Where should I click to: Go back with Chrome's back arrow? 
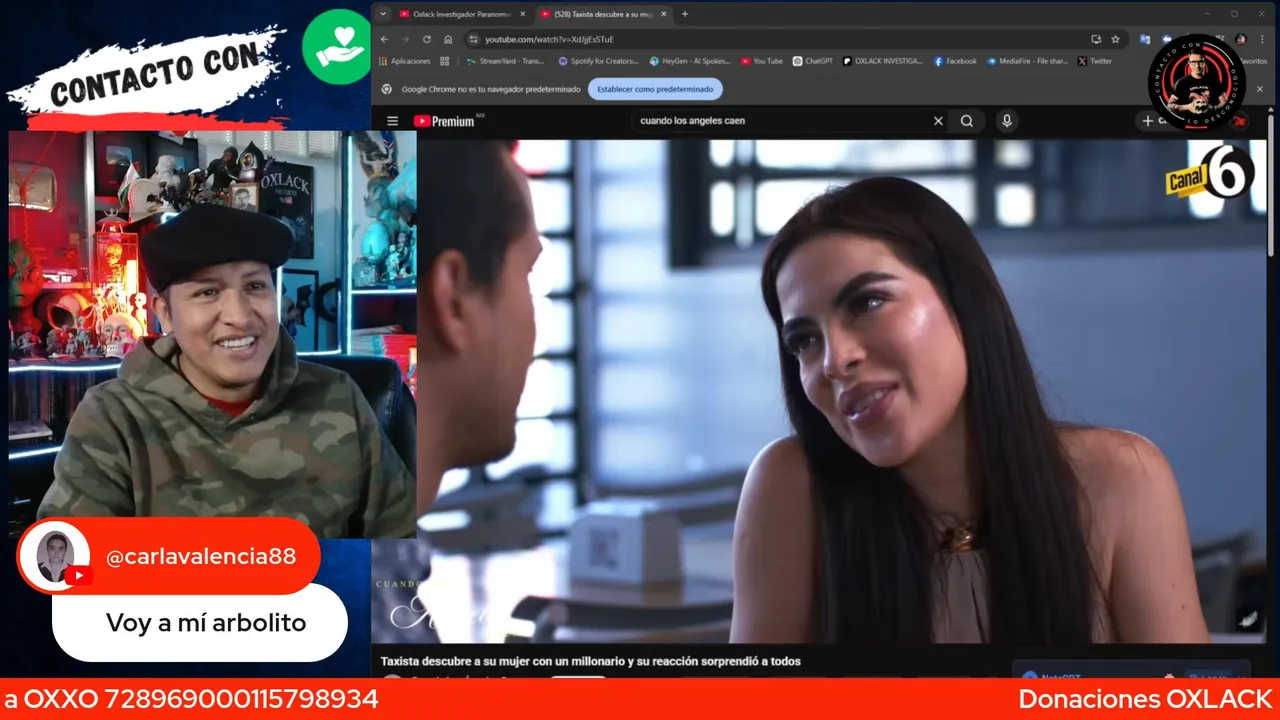pos(384,39)
